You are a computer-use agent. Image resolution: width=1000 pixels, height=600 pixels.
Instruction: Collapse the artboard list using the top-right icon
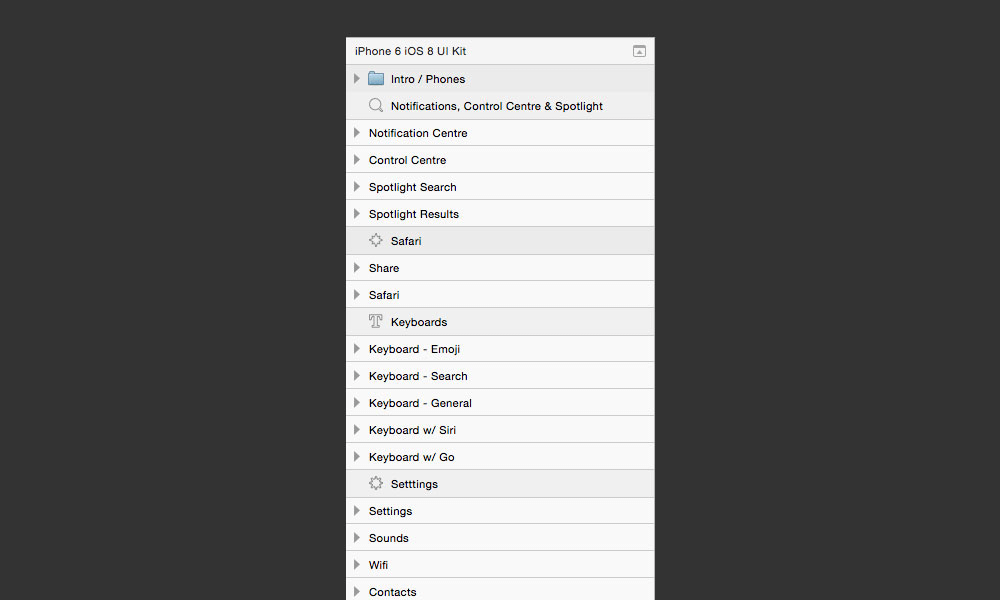[639, 50]
